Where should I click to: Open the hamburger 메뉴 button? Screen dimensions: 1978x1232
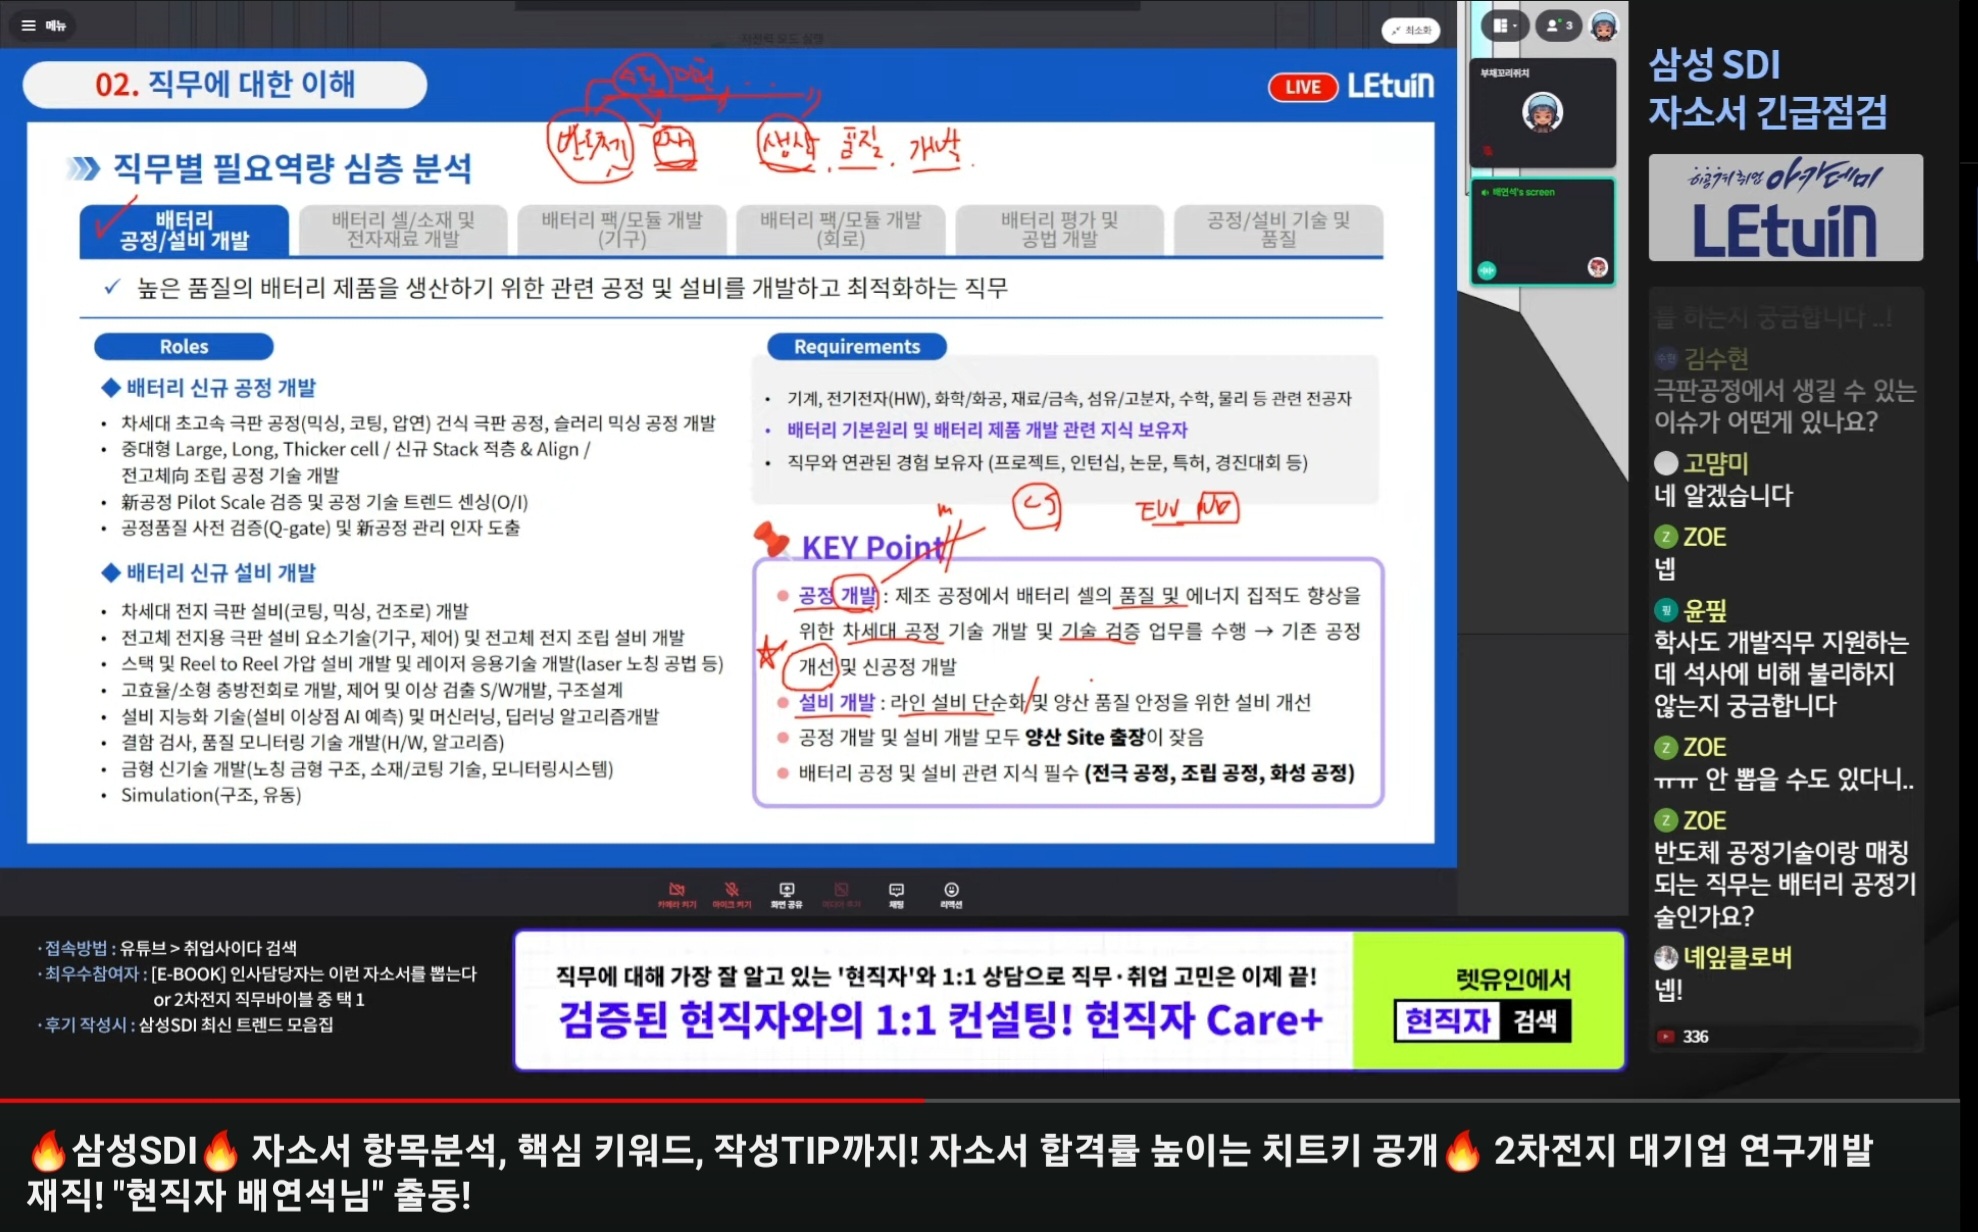[43, 25]
